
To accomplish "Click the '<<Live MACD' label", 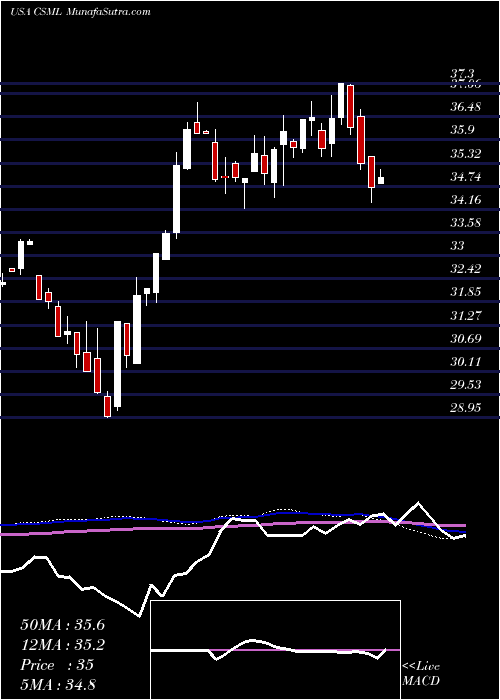I will click(x=421, y=674).
